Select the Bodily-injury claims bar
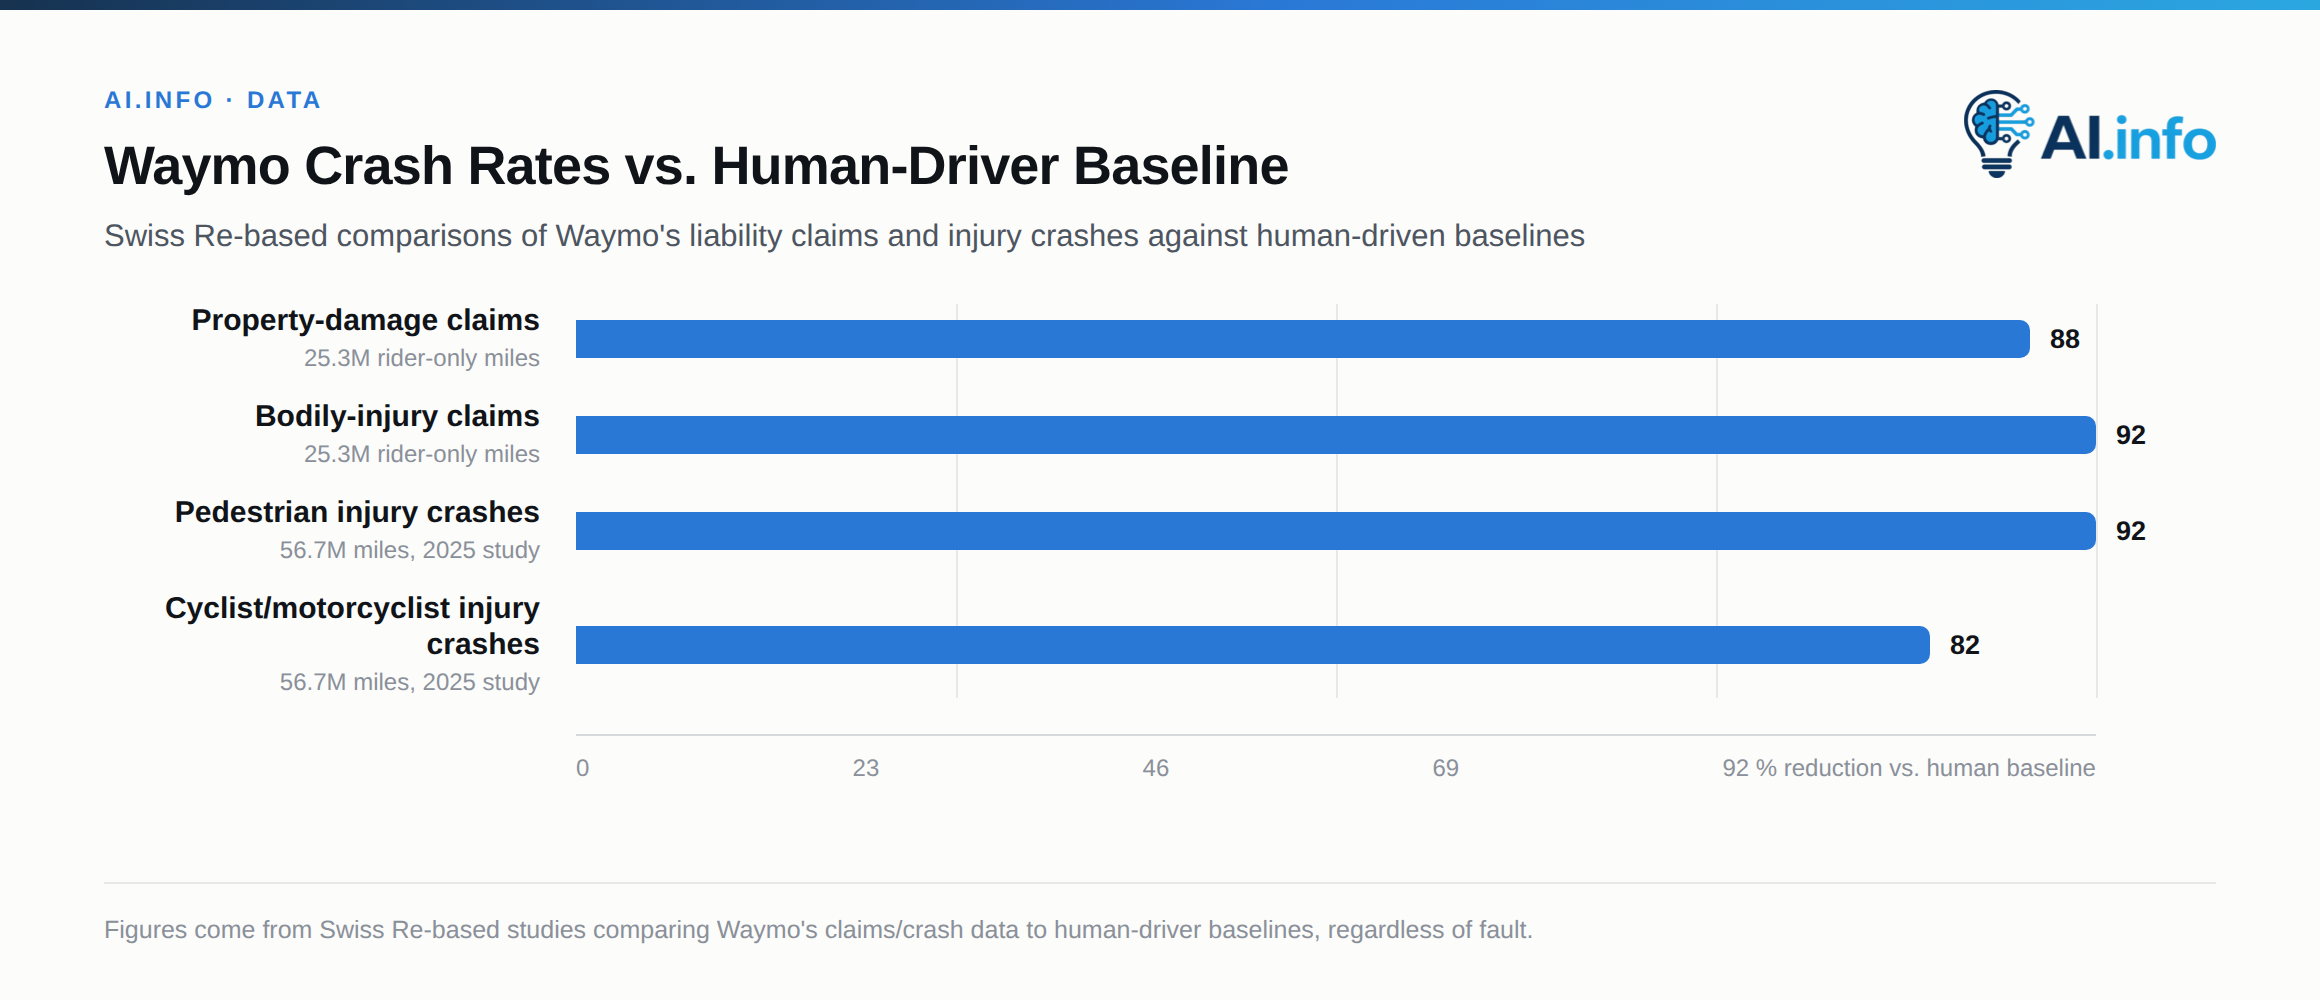Viewport: 2320px width, 1002px height. [x=1336, y=435]
